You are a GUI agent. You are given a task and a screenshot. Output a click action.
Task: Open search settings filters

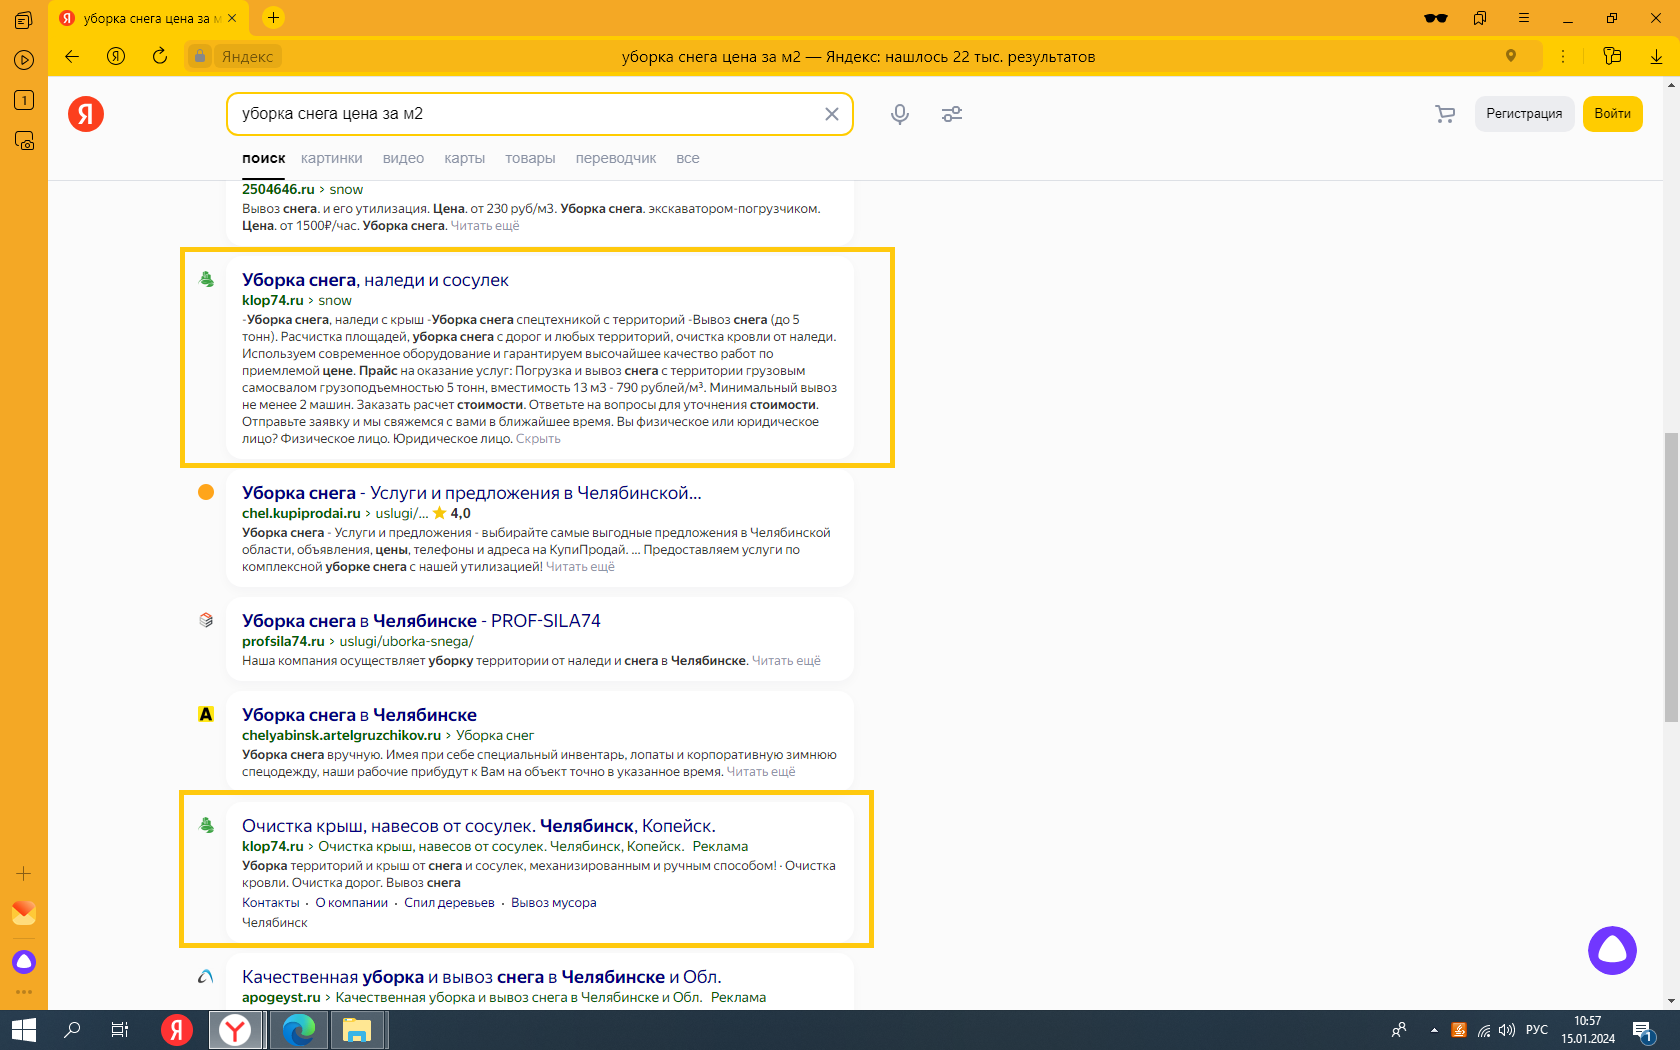[952, 114]
